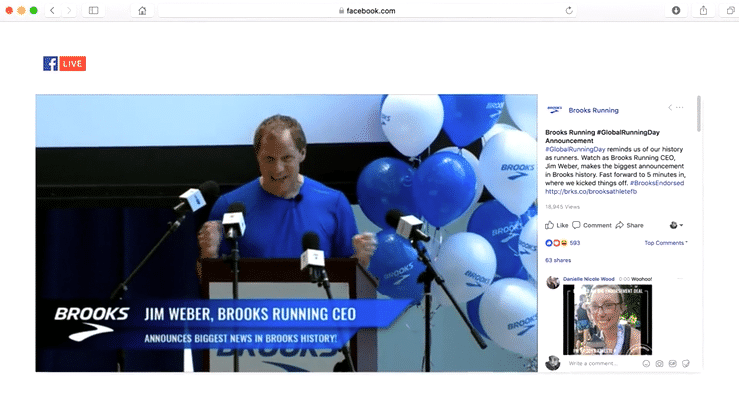Image resolution: width=739 pixels, height=415 pixels.
Task: Click the Brooks Running live video
Action: coord(287,233)
